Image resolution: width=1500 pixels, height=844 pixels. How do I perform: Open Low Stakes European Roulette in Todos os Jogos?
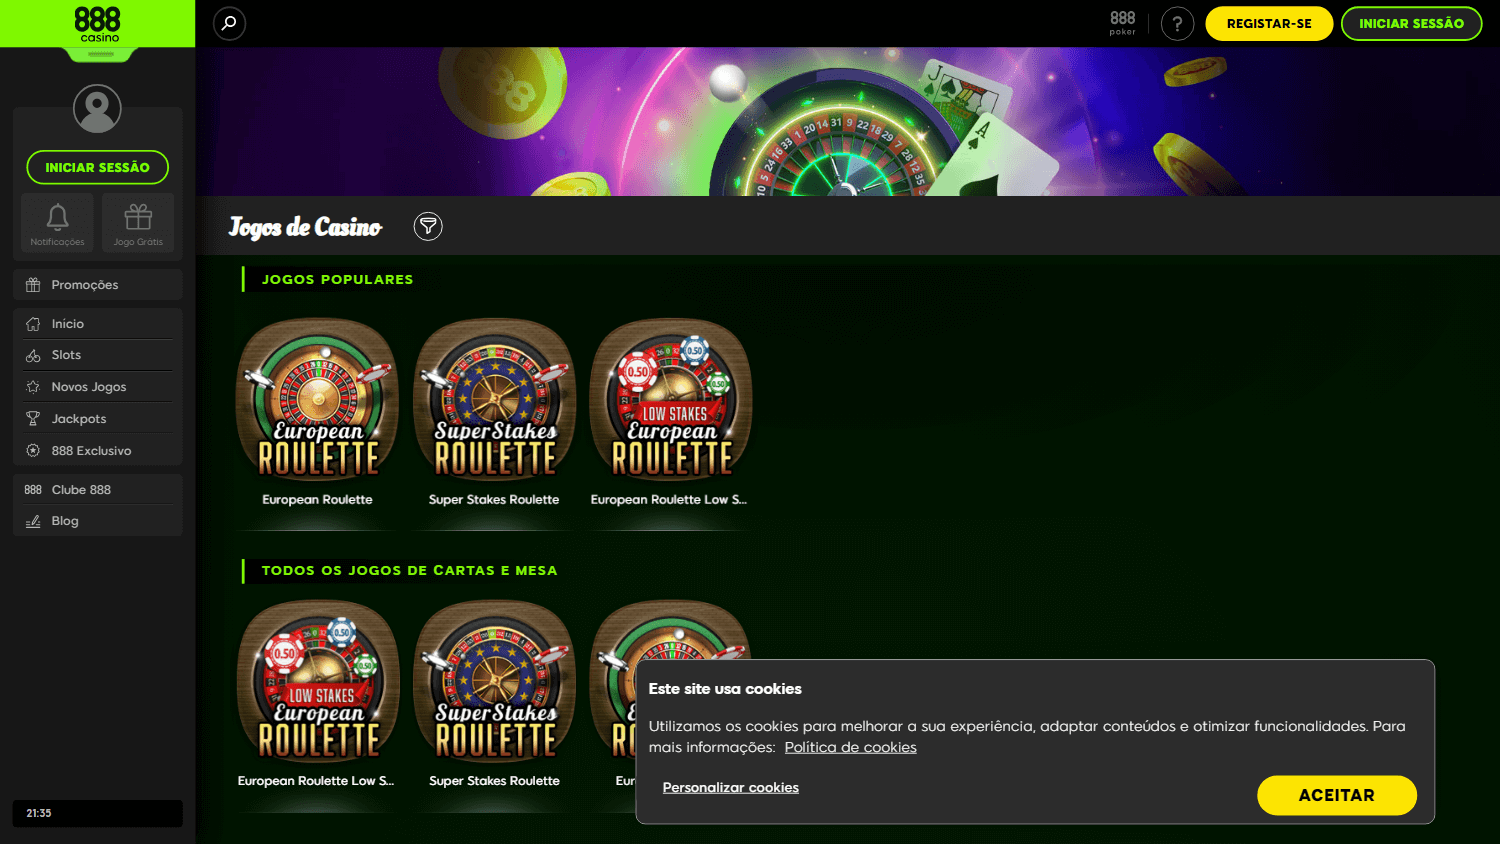pos(318,682)
